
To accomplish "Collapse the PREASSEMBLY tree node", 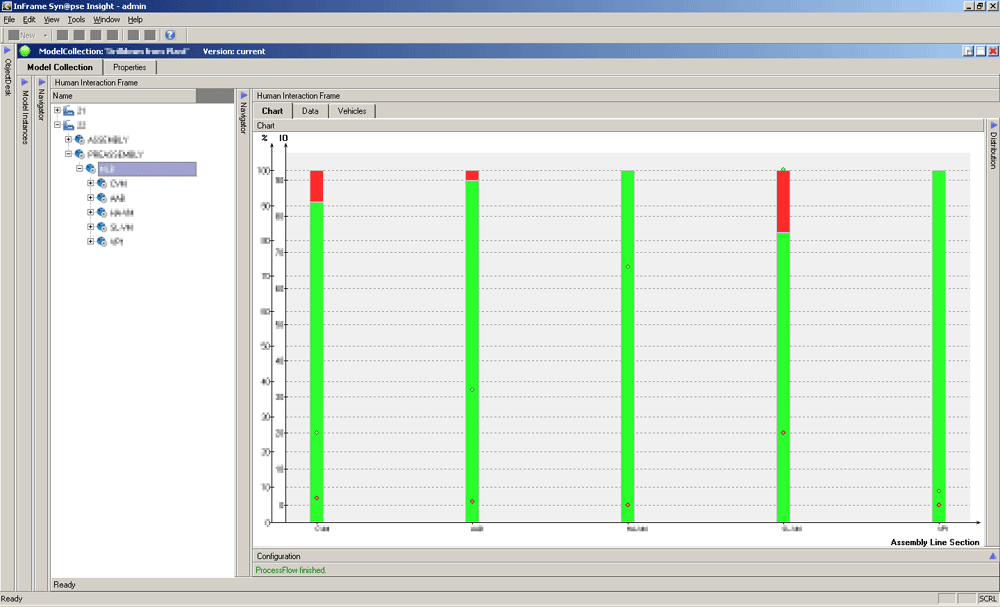I will [68, 155].
